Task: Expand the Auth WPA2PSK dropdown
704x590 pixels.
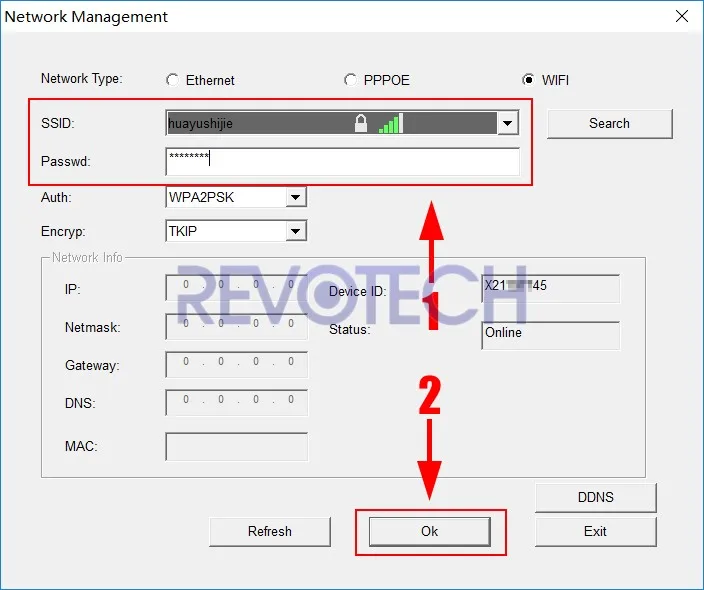Action: pyautogui.click(x=296, y=197)
